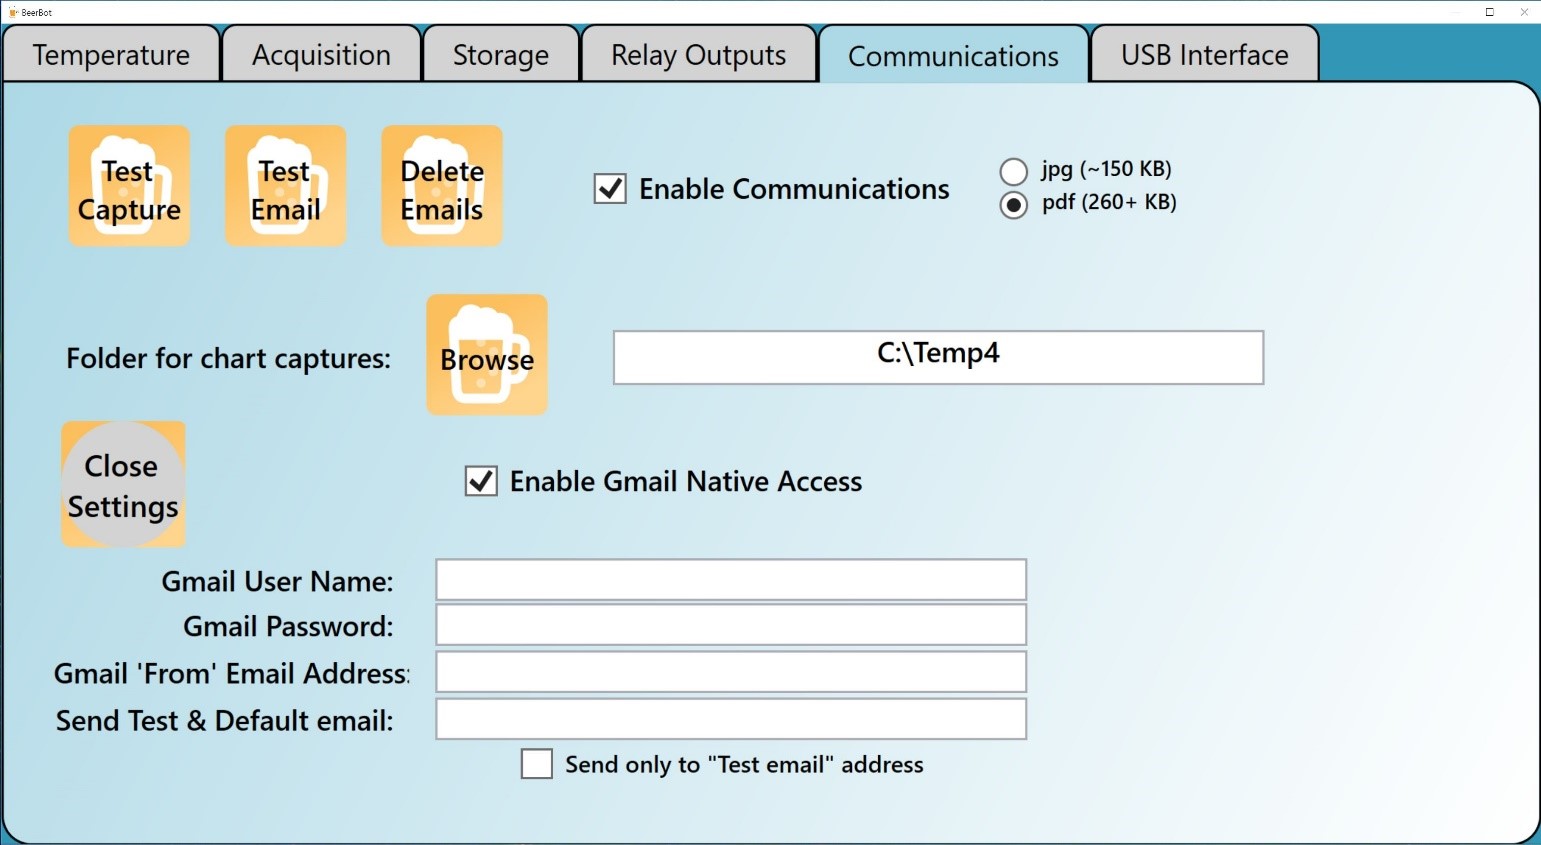This screenshot has width=1541, height=845.
Task: Click the 'Send Test & Default email:' label
Action: [x=225, y=720]
